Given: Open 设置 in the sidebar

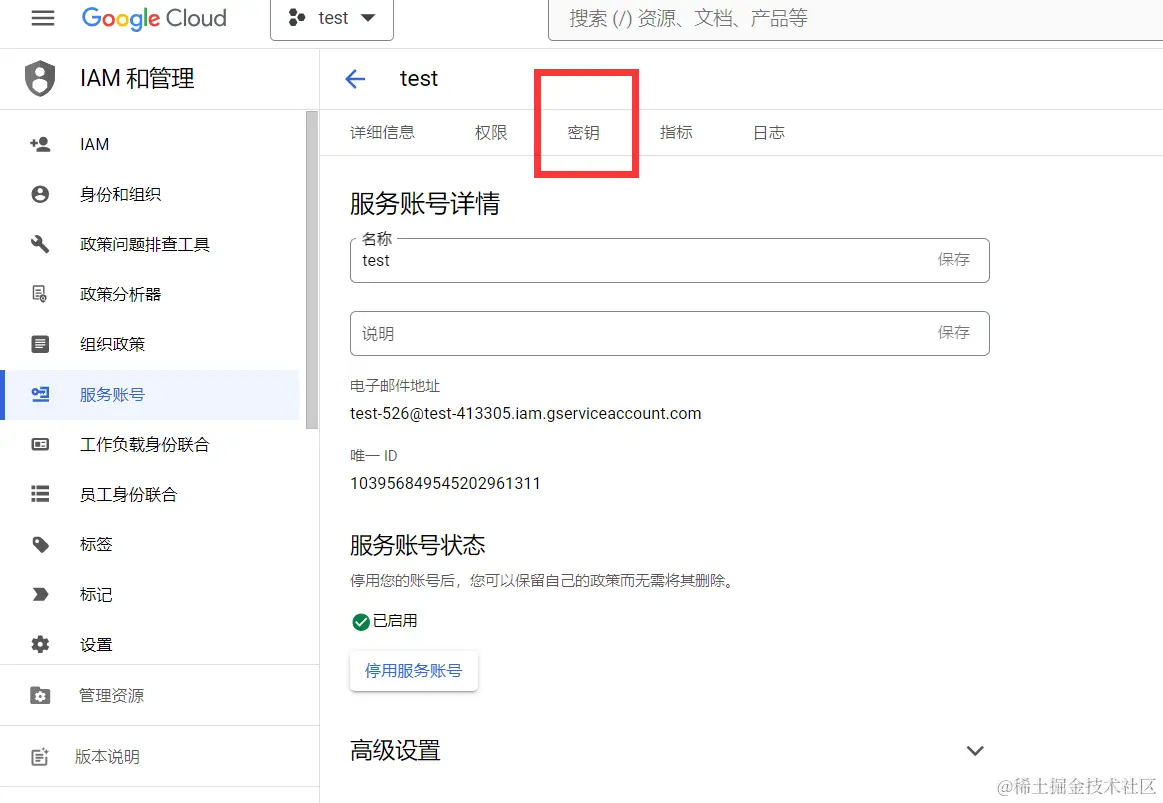Looking at the screenshot, I should tap(152, 644).
